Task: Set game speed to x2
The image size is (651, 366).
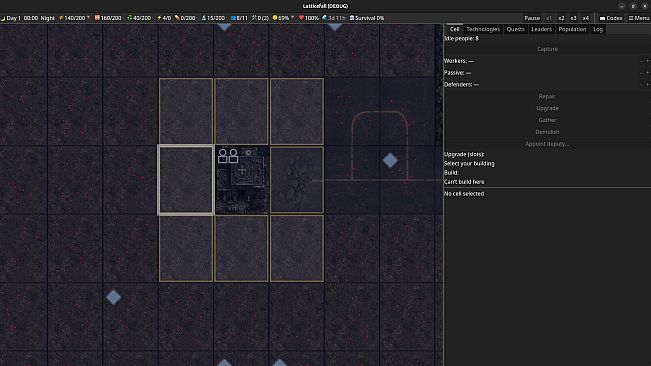Action: (561, 18)
